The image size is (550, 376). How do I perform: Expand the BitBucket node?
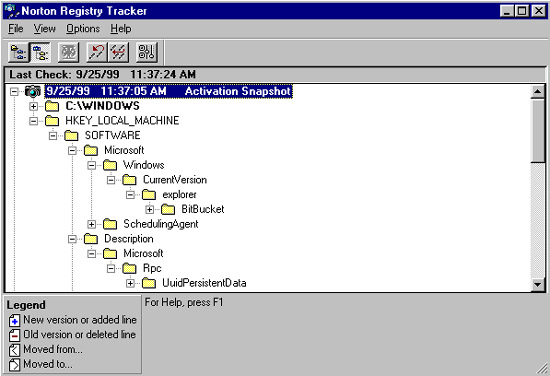[149, 209]
